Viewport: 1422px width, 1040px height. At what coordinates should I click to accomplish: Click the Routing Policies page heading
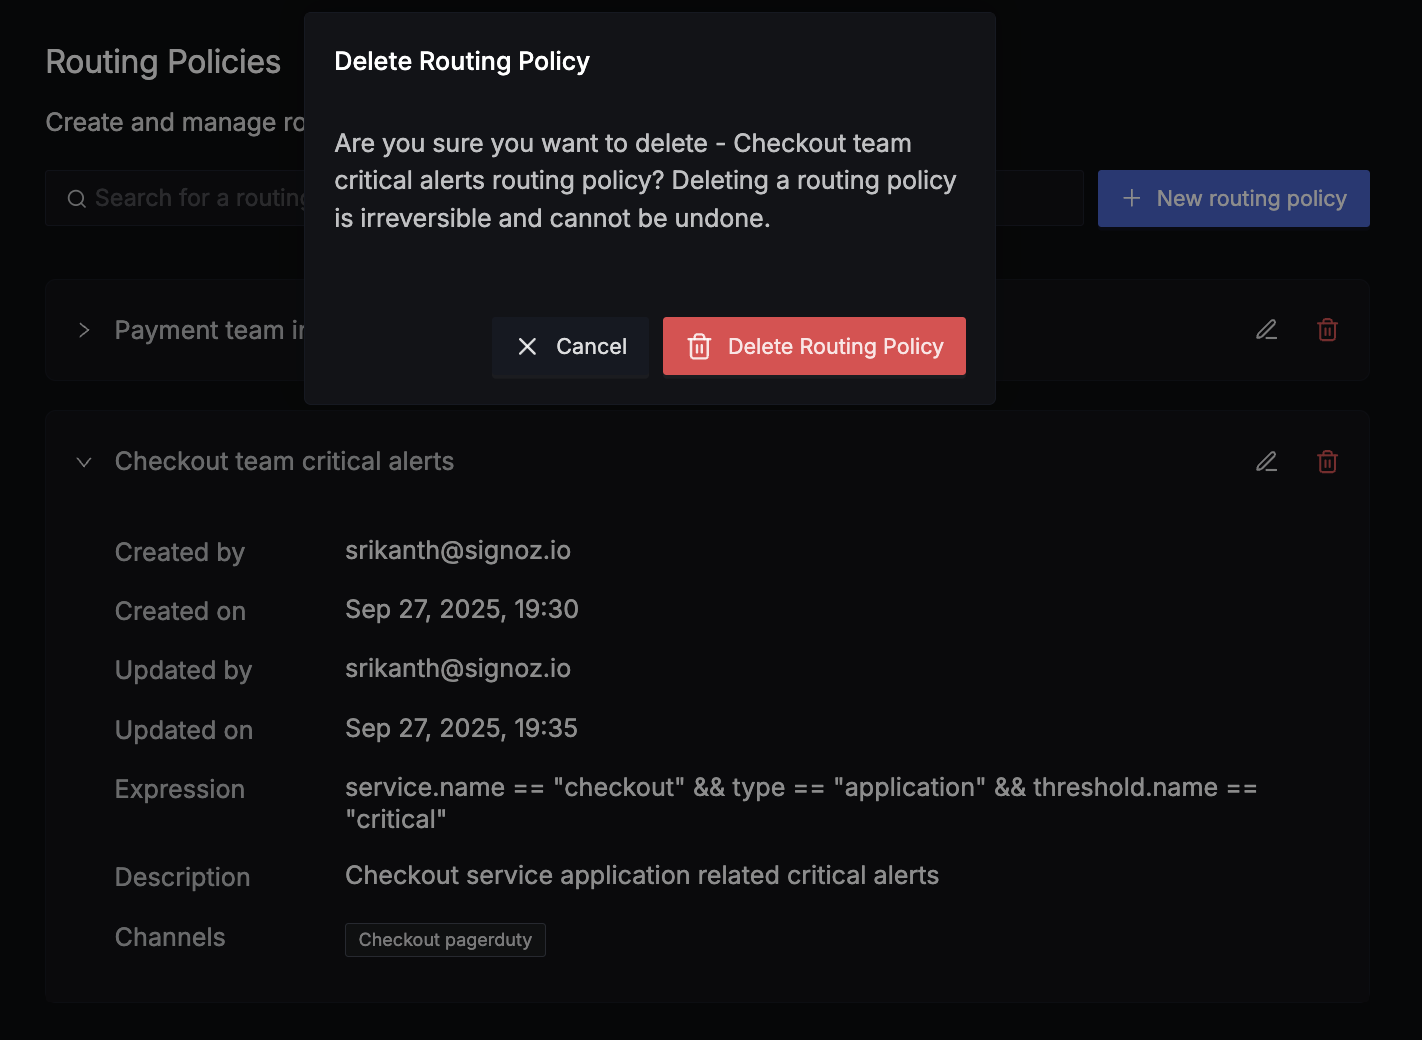[163, 62]
